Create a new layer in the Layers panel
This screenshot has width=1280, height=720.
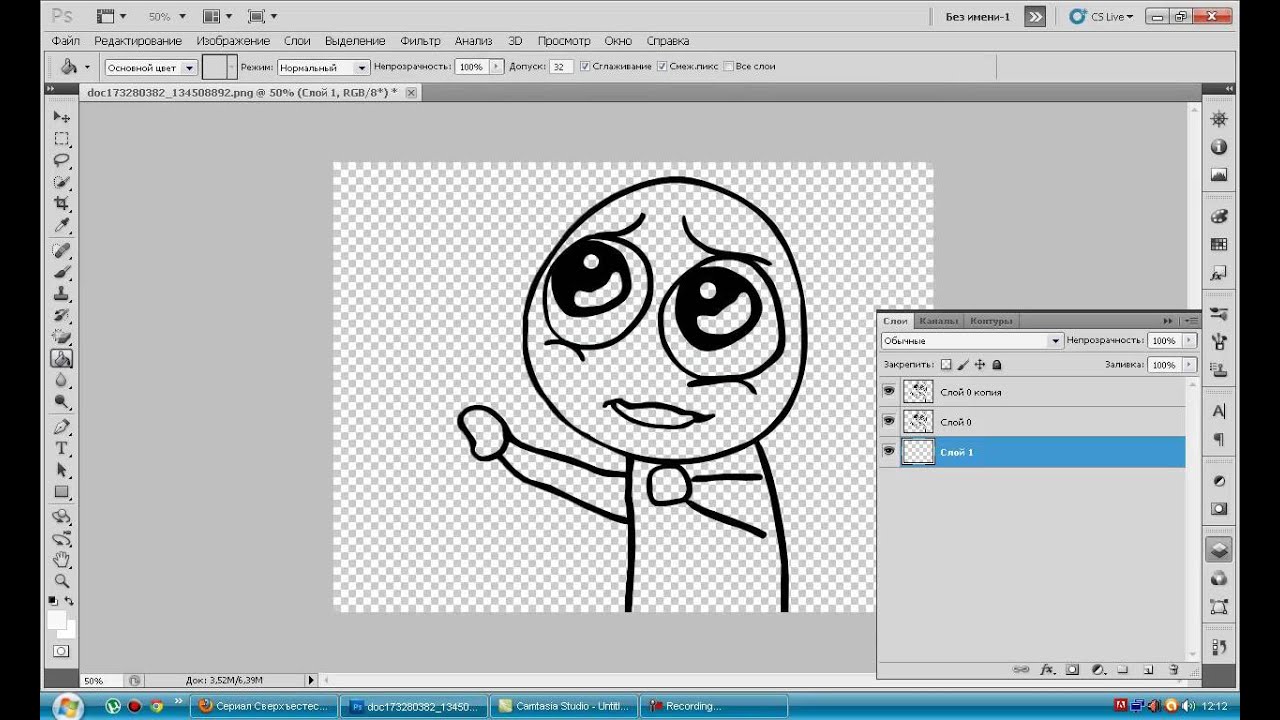[x=1148, y=669]
